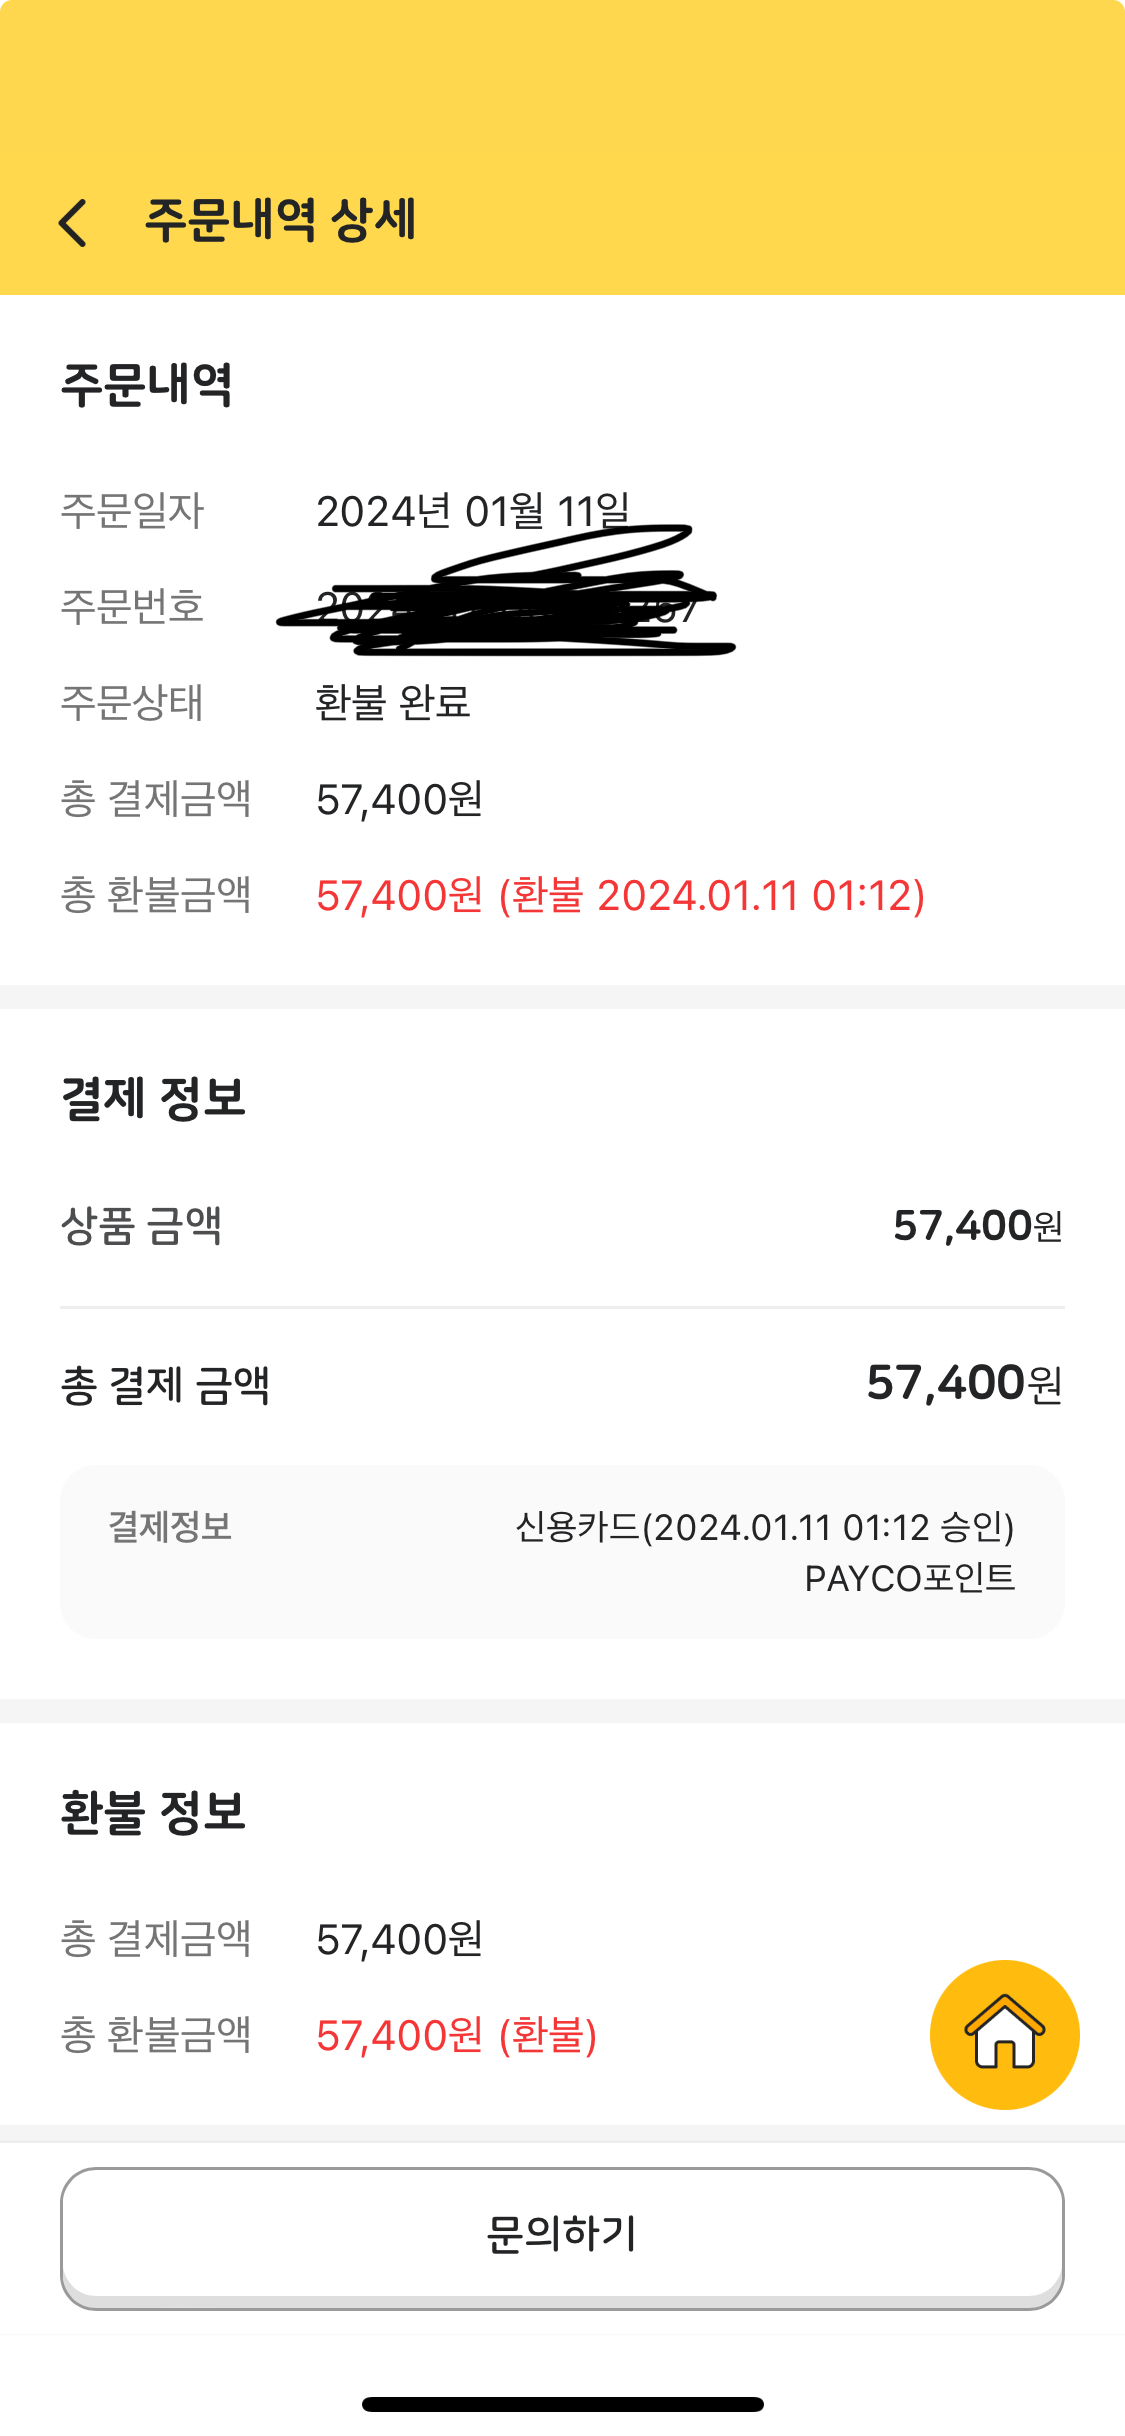
Task: Tap the 결제 정보 section heading
Action: (153, 1097)
